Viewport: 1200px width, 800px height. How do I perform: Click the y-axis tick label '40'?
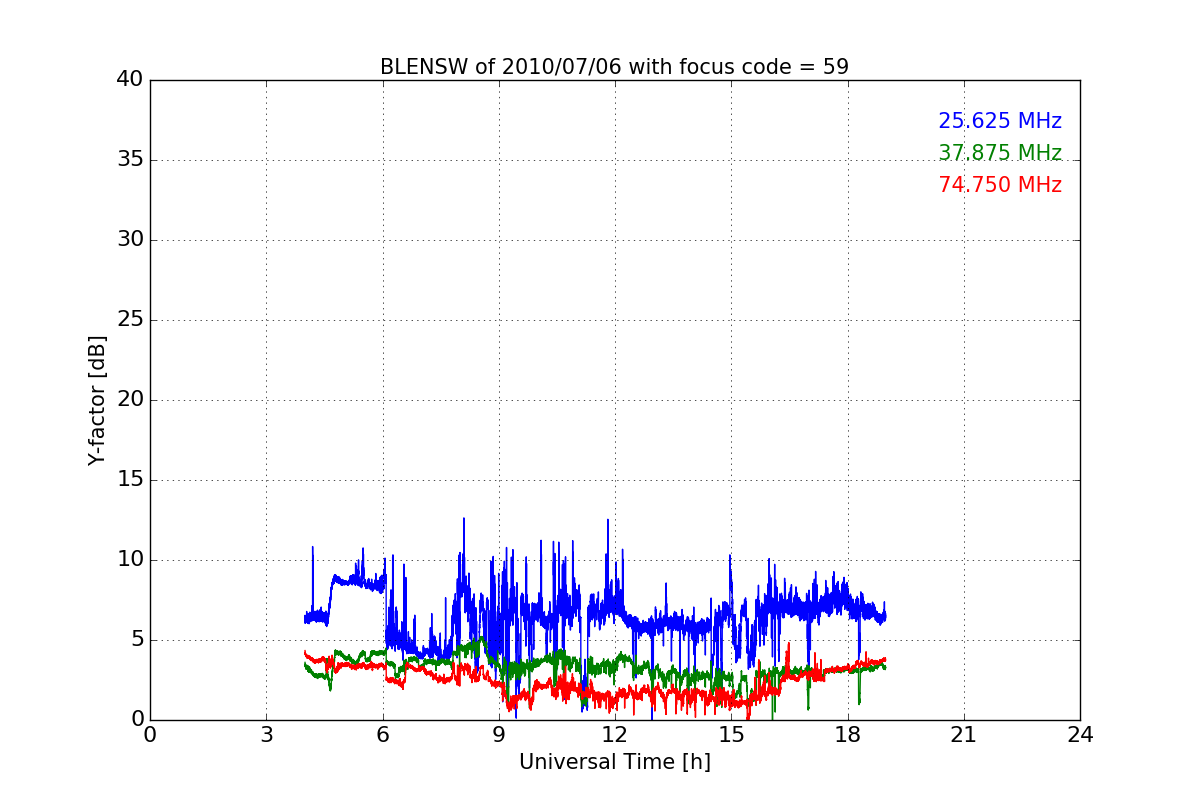(130, 80)
